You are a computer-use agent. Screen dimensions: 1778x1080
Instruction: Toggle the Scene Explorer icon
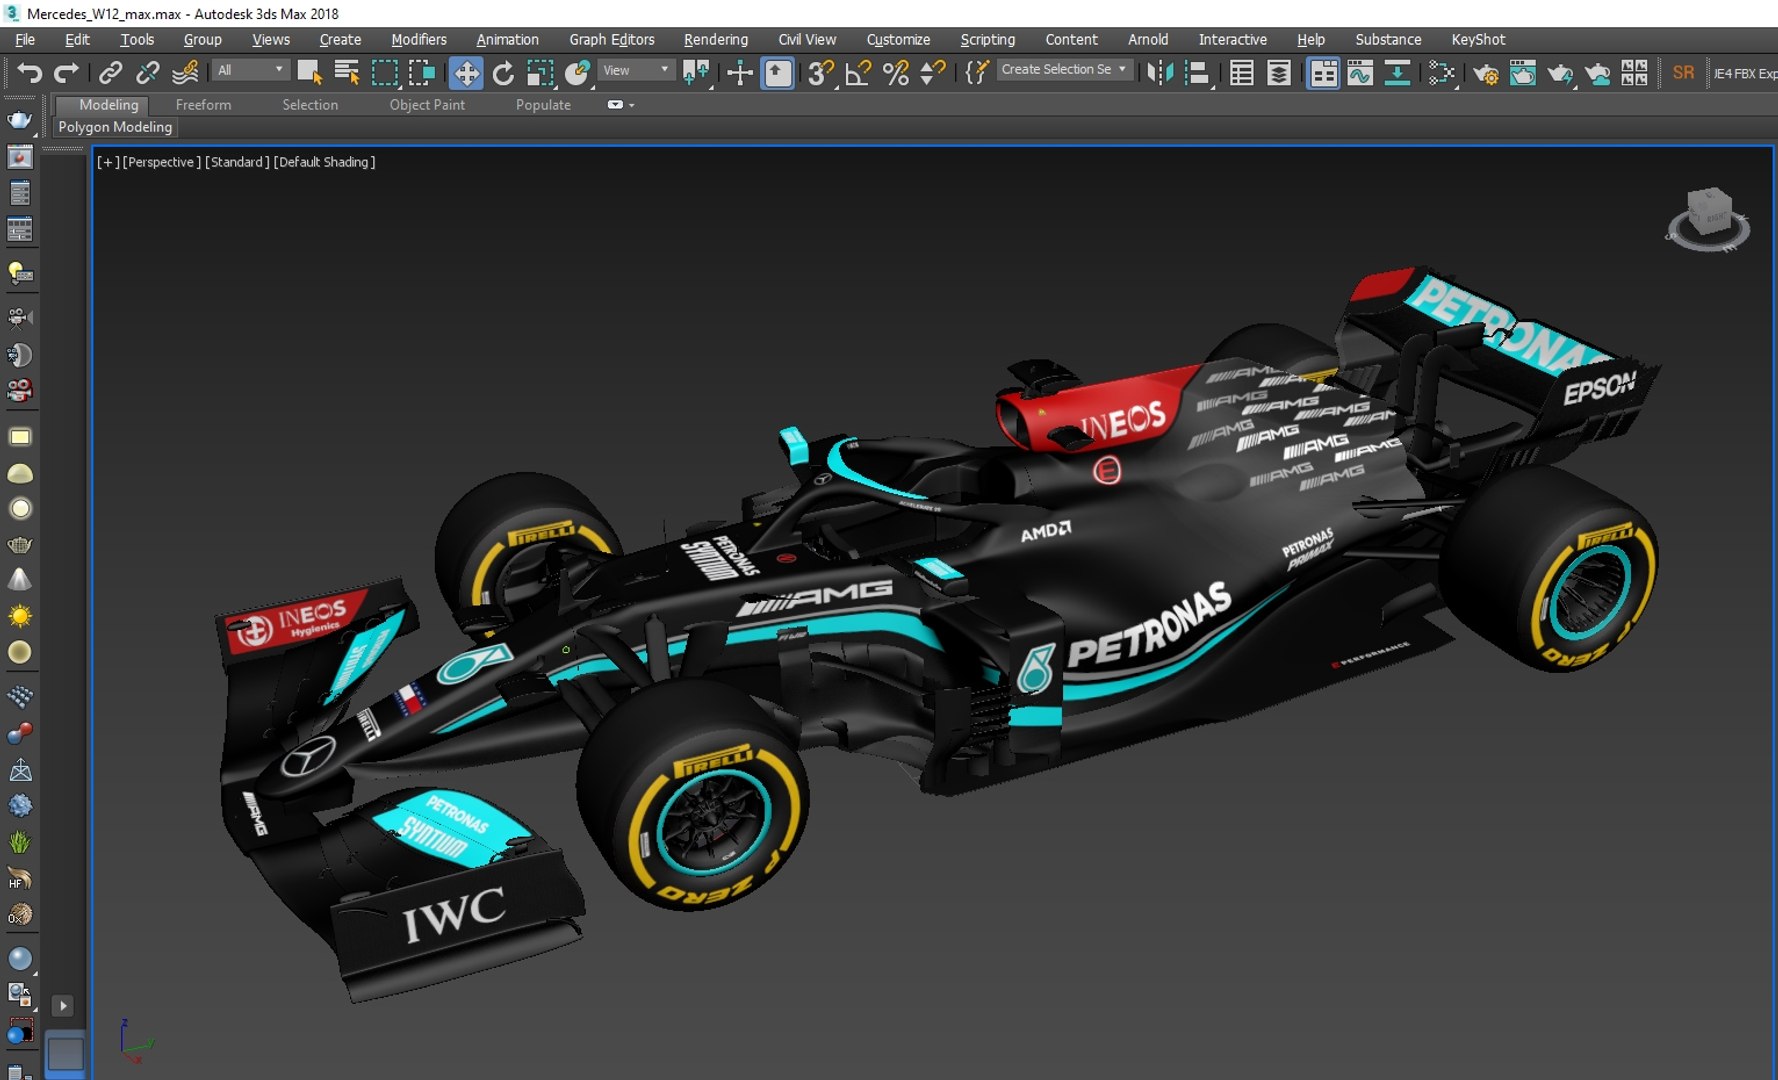[1241, 72]
